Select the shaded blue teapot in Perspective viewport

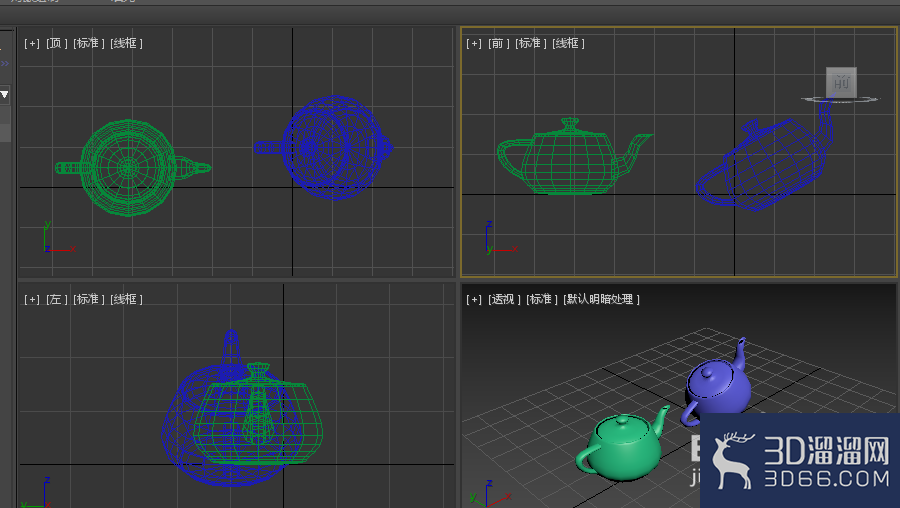pos(717,382)
